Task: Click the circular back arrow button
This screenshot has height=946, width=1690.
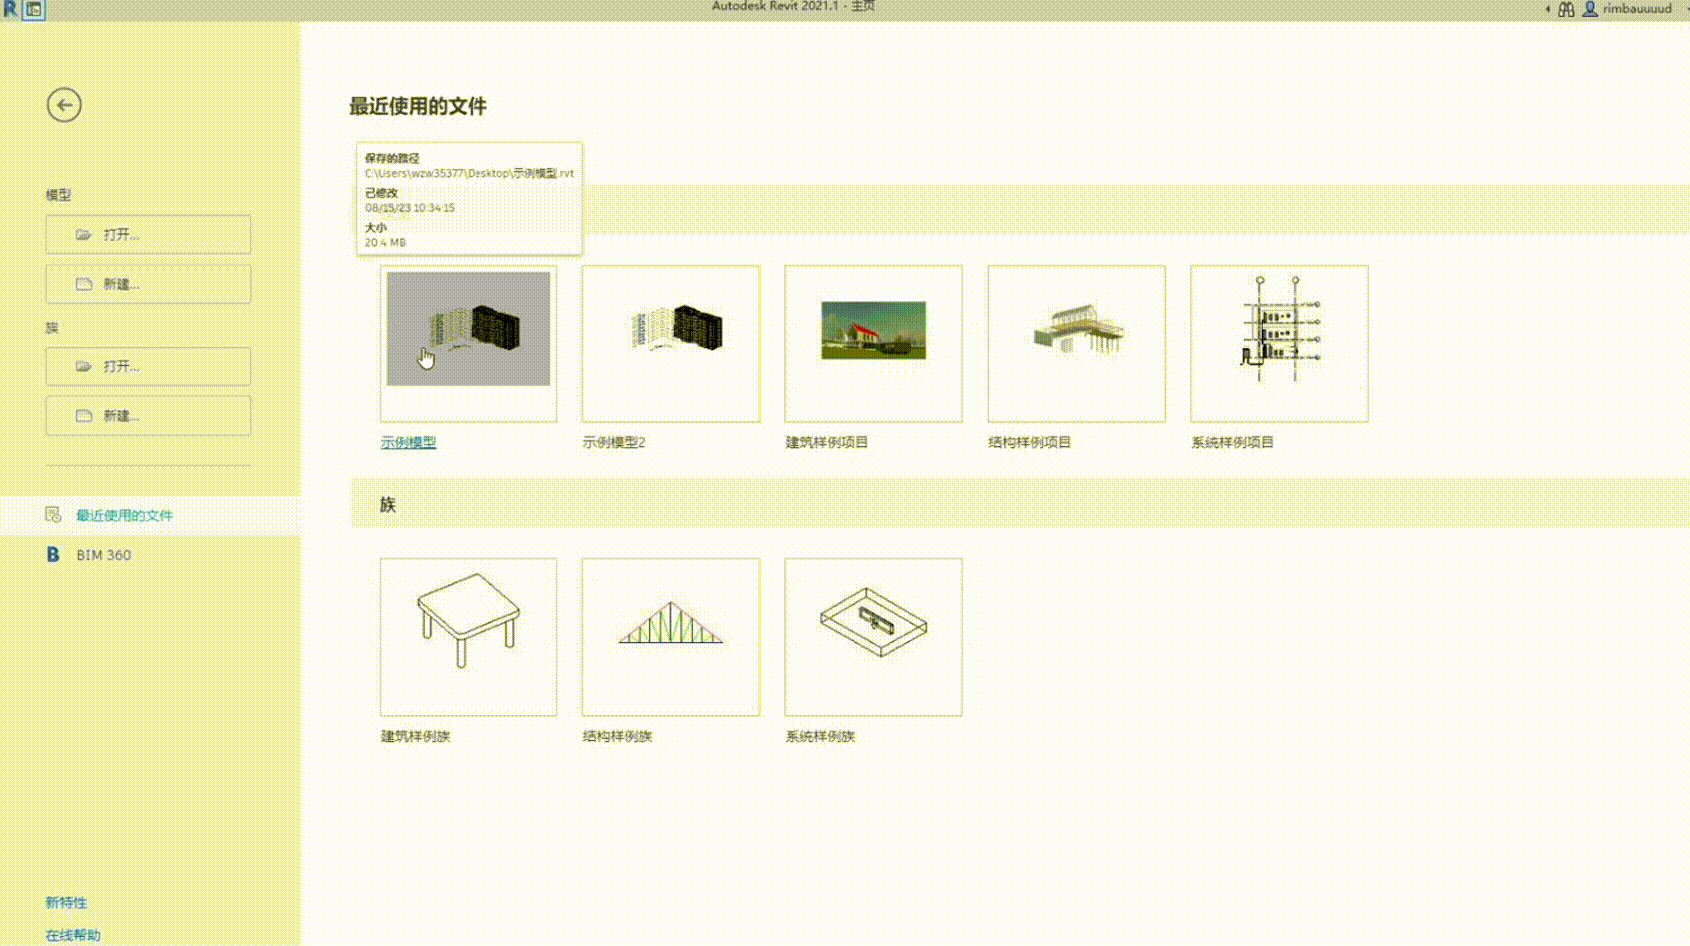Action: click(64, 105)
